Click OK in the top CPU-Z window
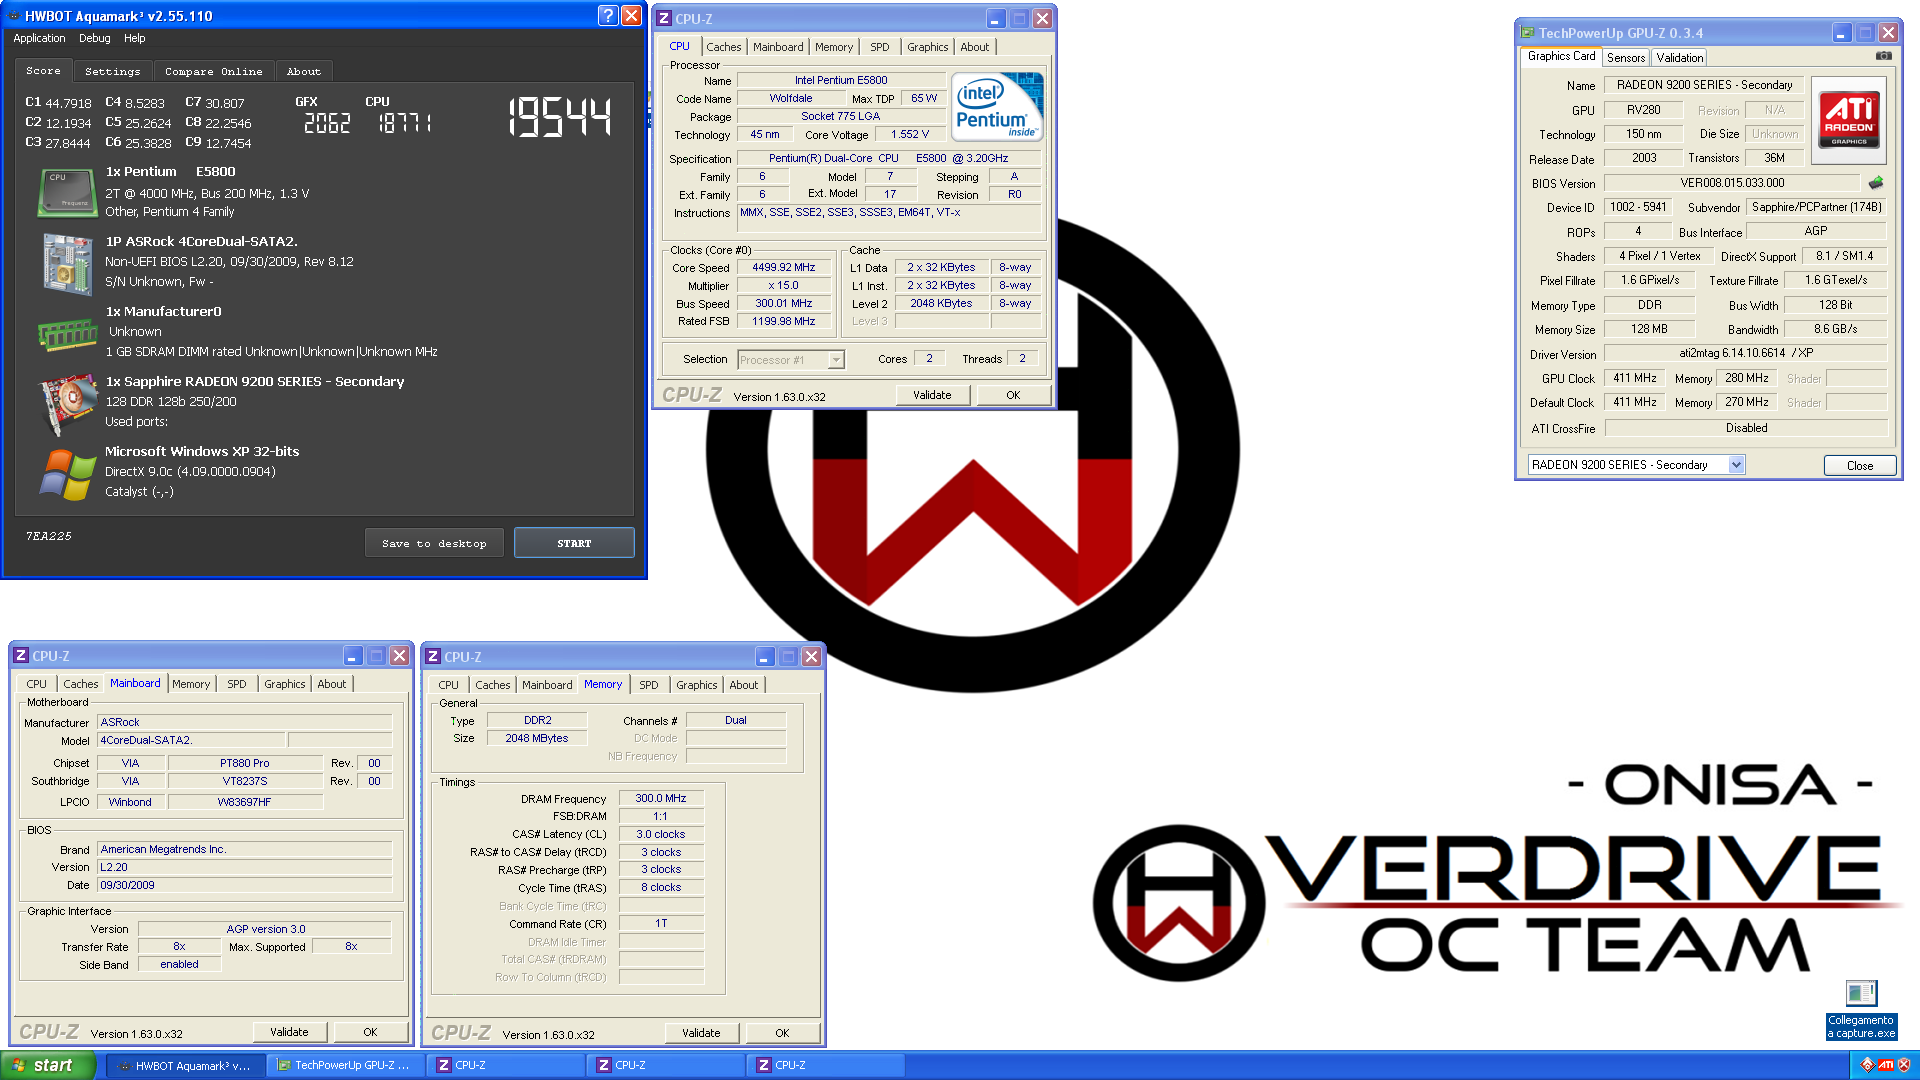Viewport: 1920px width, 1080px height. tap(1013, 395)
